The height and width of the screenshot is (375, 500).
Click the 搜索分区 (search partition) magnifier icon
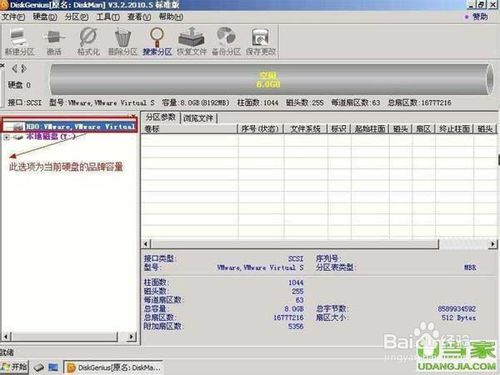click(x=157, y=42)
